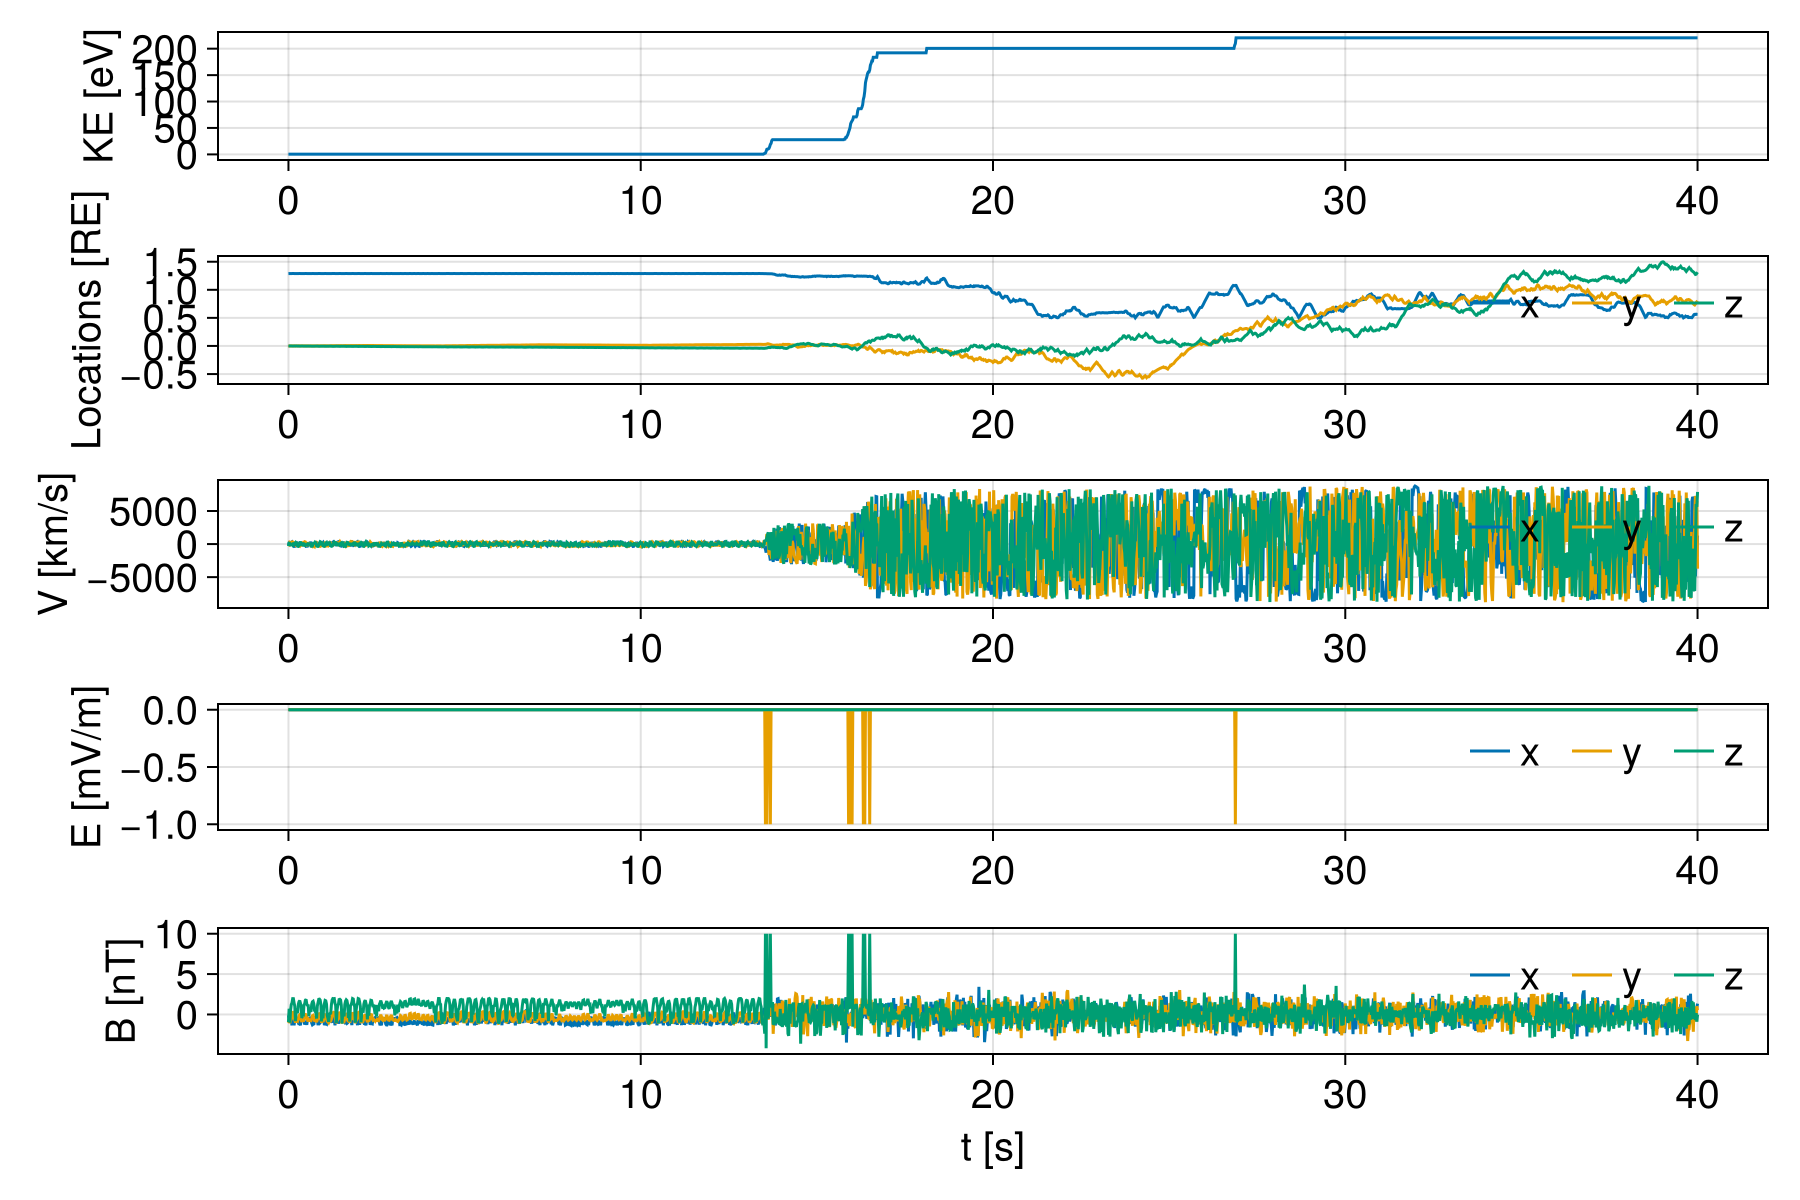1800x1200 pixels.
Task: Click the B [nT] axis label
Action: [120, 990]
